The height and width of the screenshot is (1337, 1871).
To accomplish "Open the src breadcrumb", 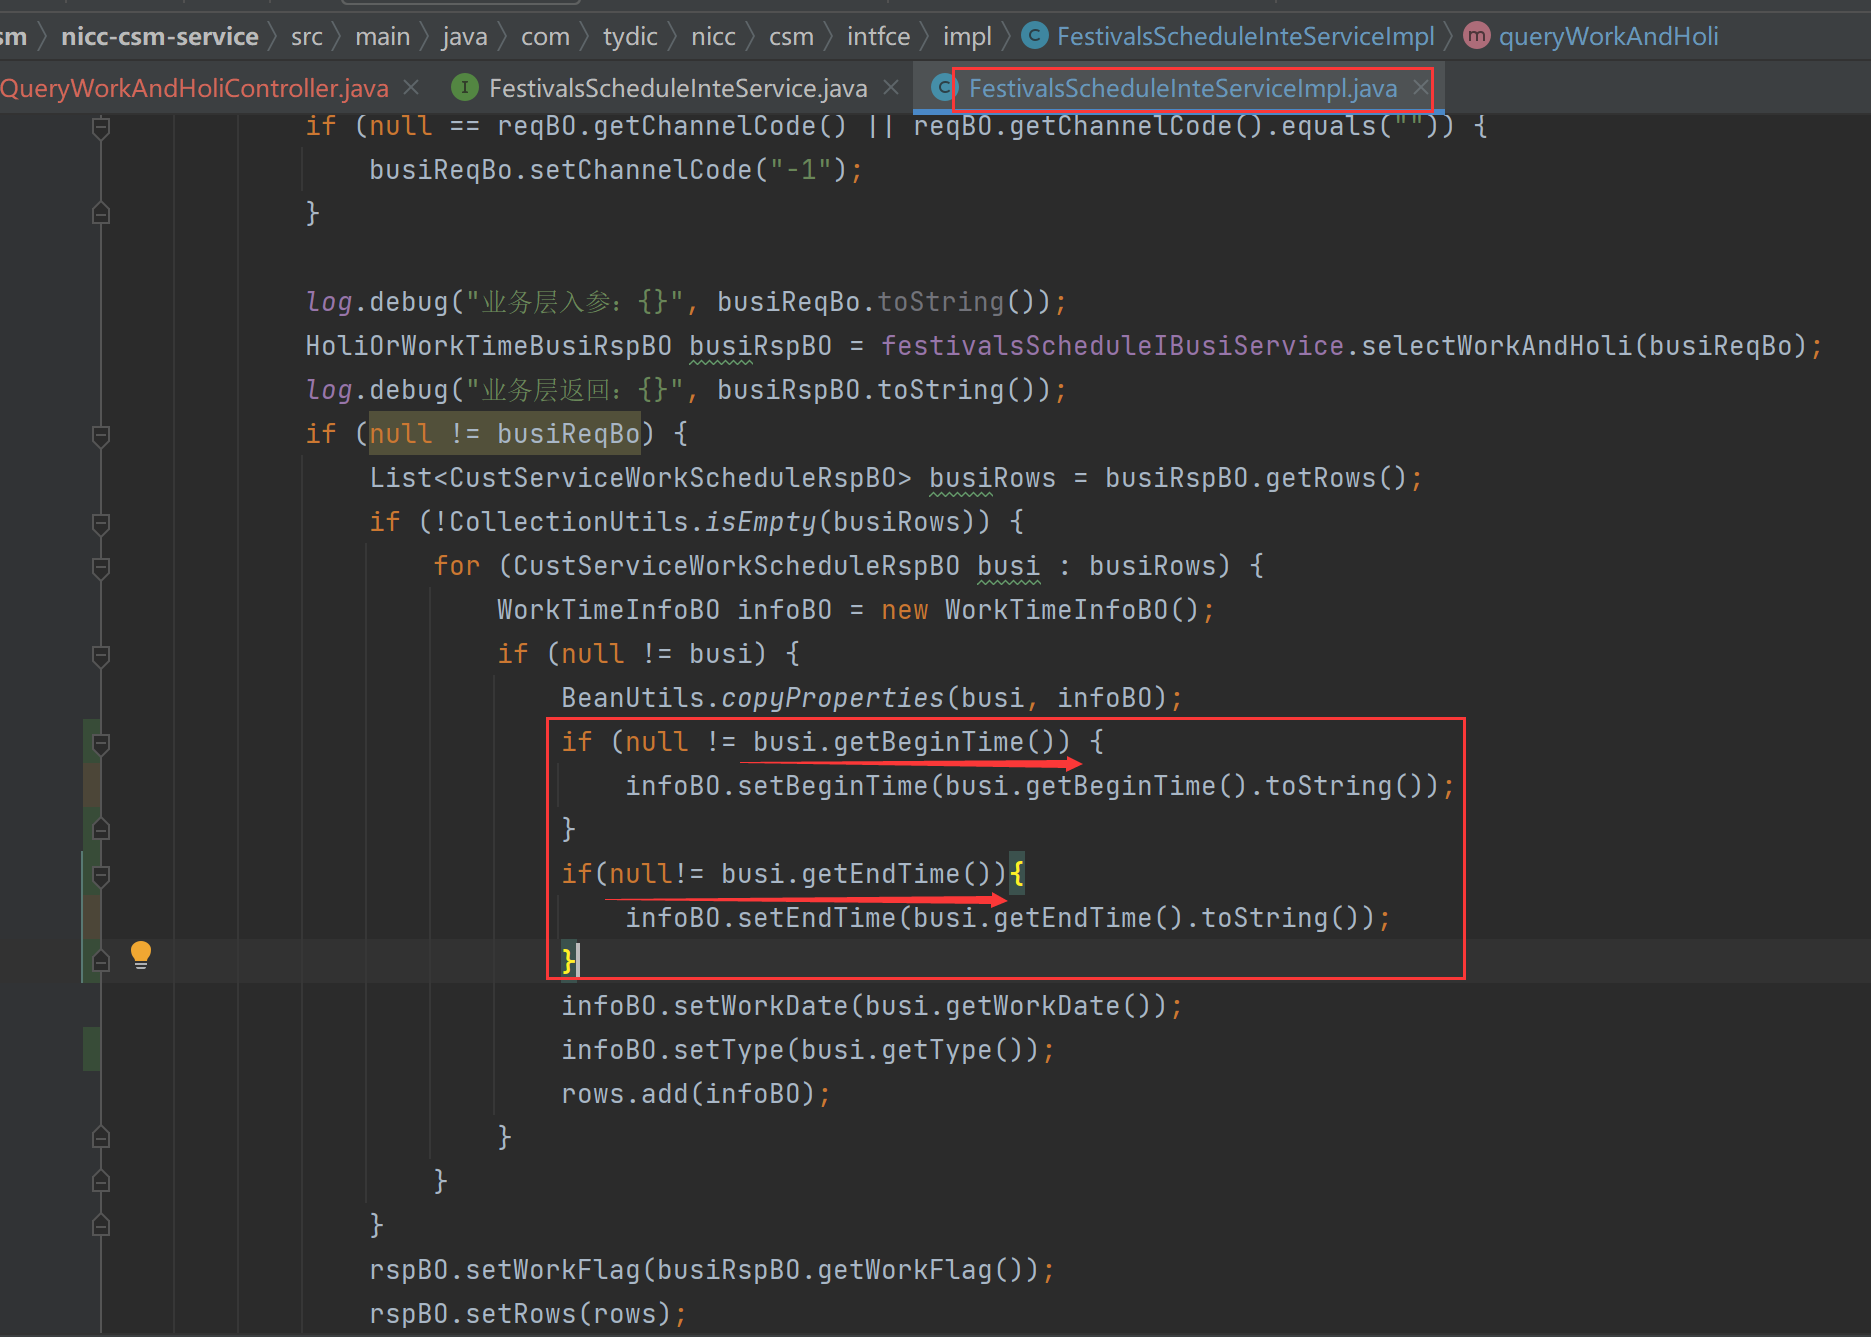I will (x=306, y=35).
